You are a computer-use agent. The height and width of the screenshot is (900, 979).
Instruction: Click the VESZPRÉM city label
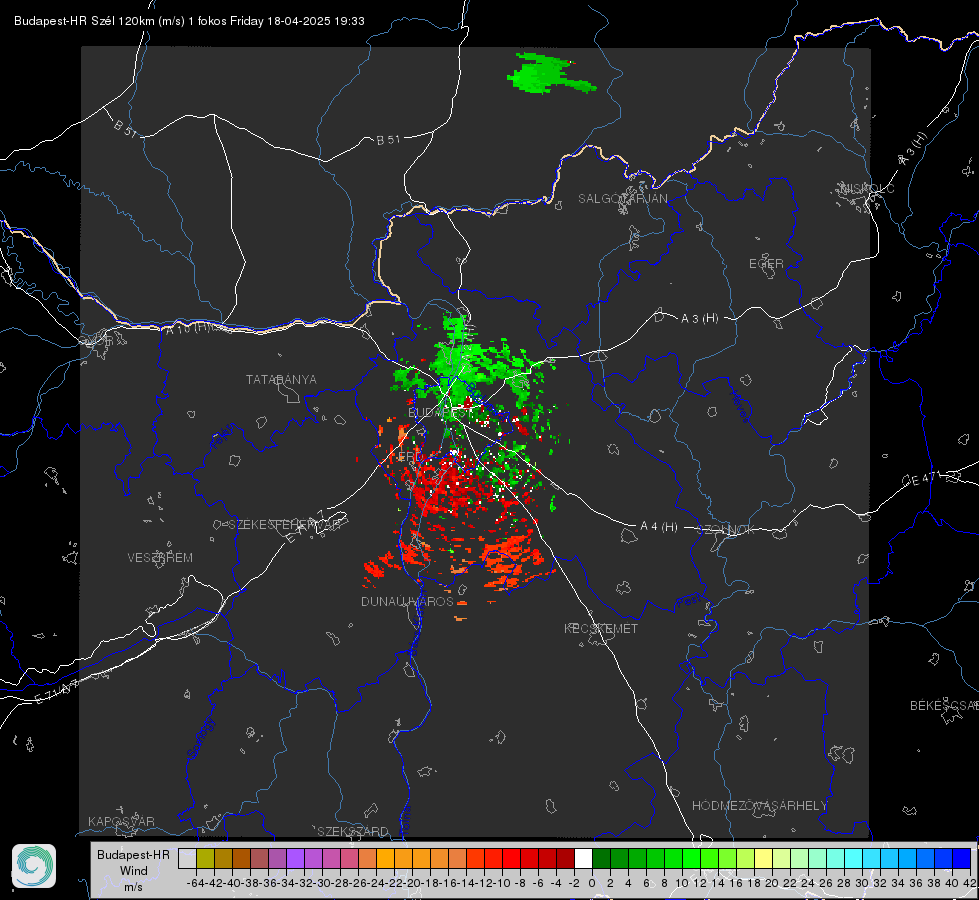click(160, 557)
